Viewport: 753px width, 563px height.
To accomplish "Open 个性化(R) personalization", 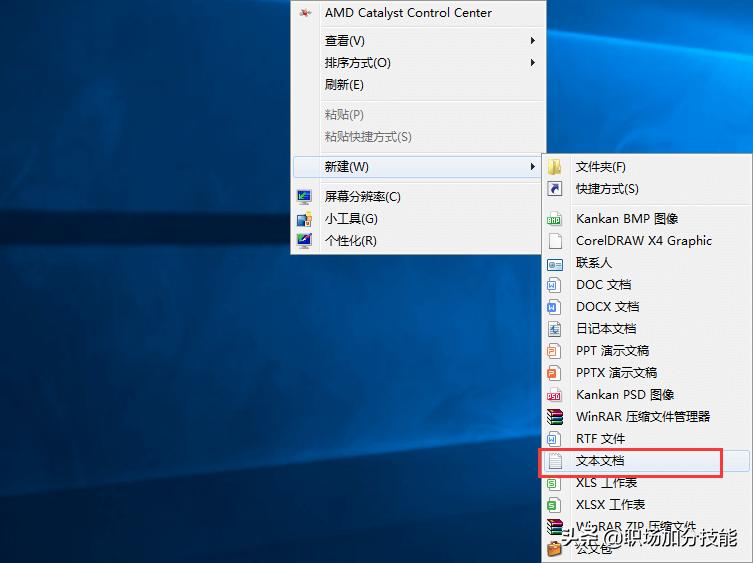I will click(417, 241).
